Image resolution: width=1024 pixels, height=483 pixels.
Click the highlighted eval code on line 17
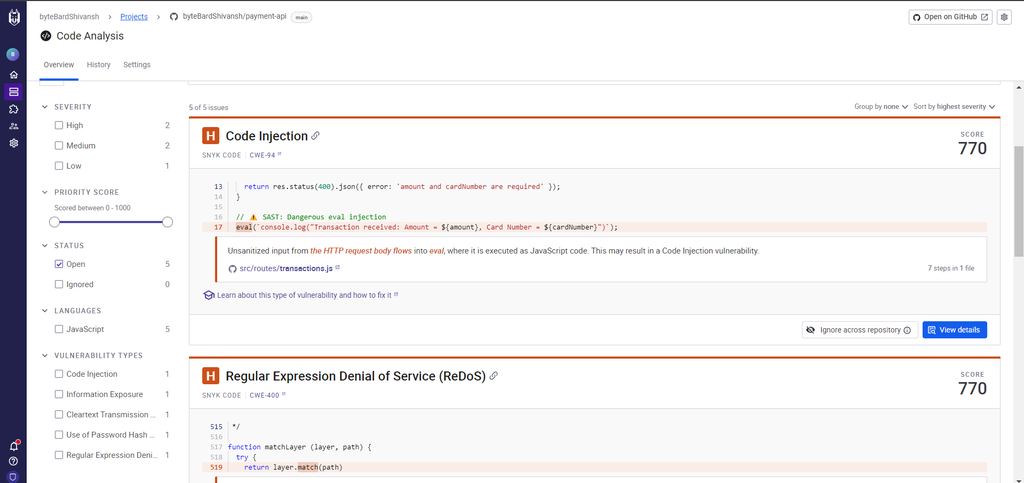click(x=244, y=227)
